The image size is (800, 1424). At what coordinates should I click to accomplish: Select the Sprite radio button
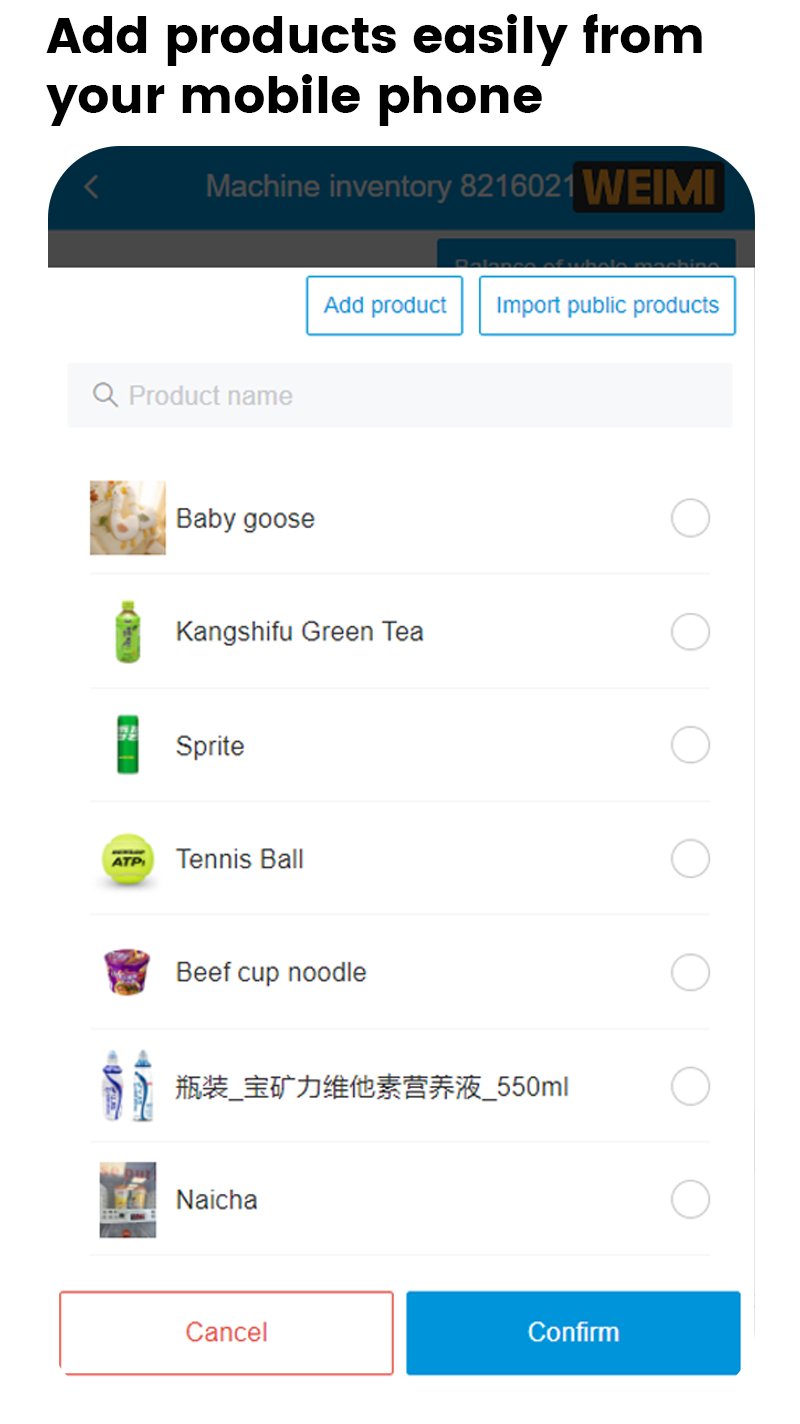tap(690, 745)
